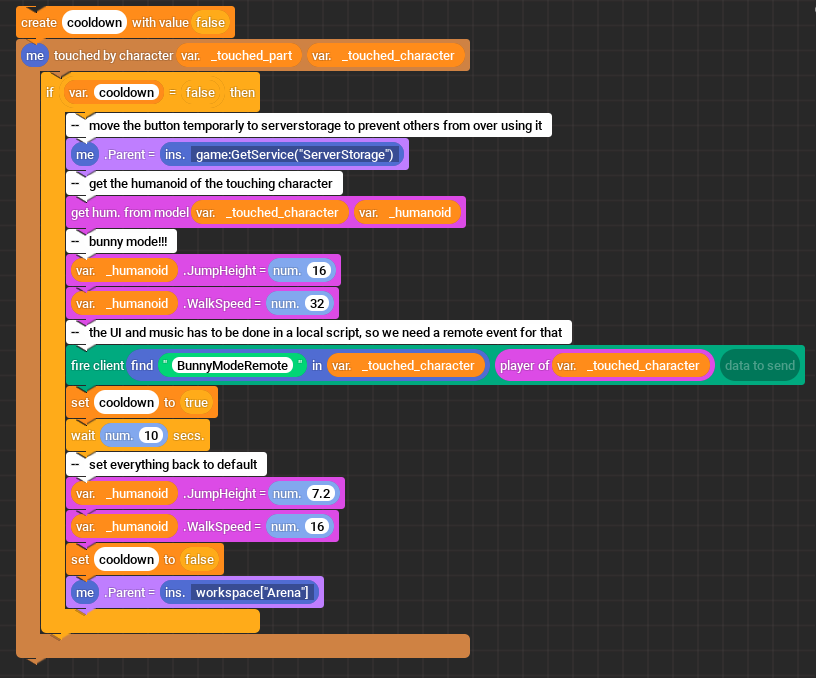The width and height of the screenshot is (816, 678).
Task: Click the 'if' keyword of the condition block
Action: pyautogui.click(x=49, y=93)
